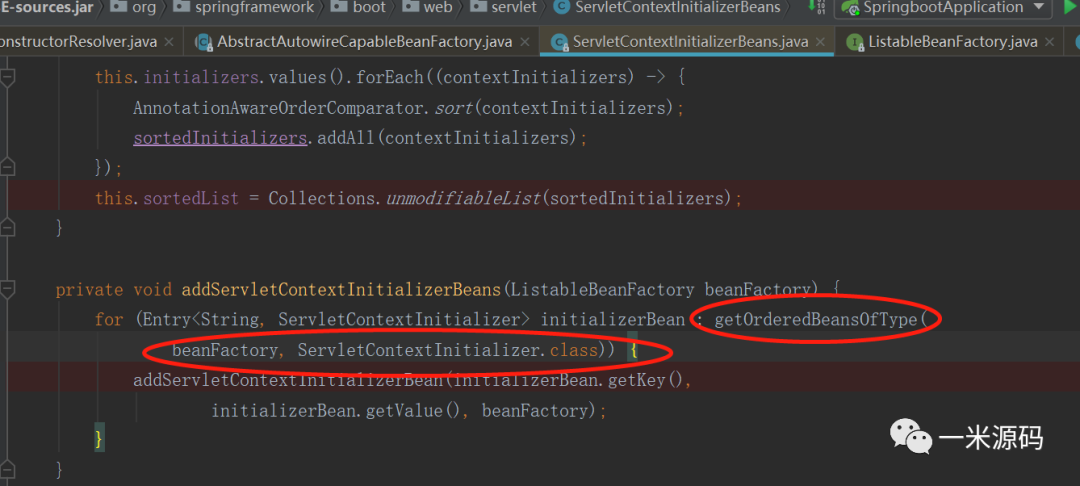The image size is (1080, 486).
Task: Click the underlined sortedInitializers variable
Action: [x=220, y=137]
